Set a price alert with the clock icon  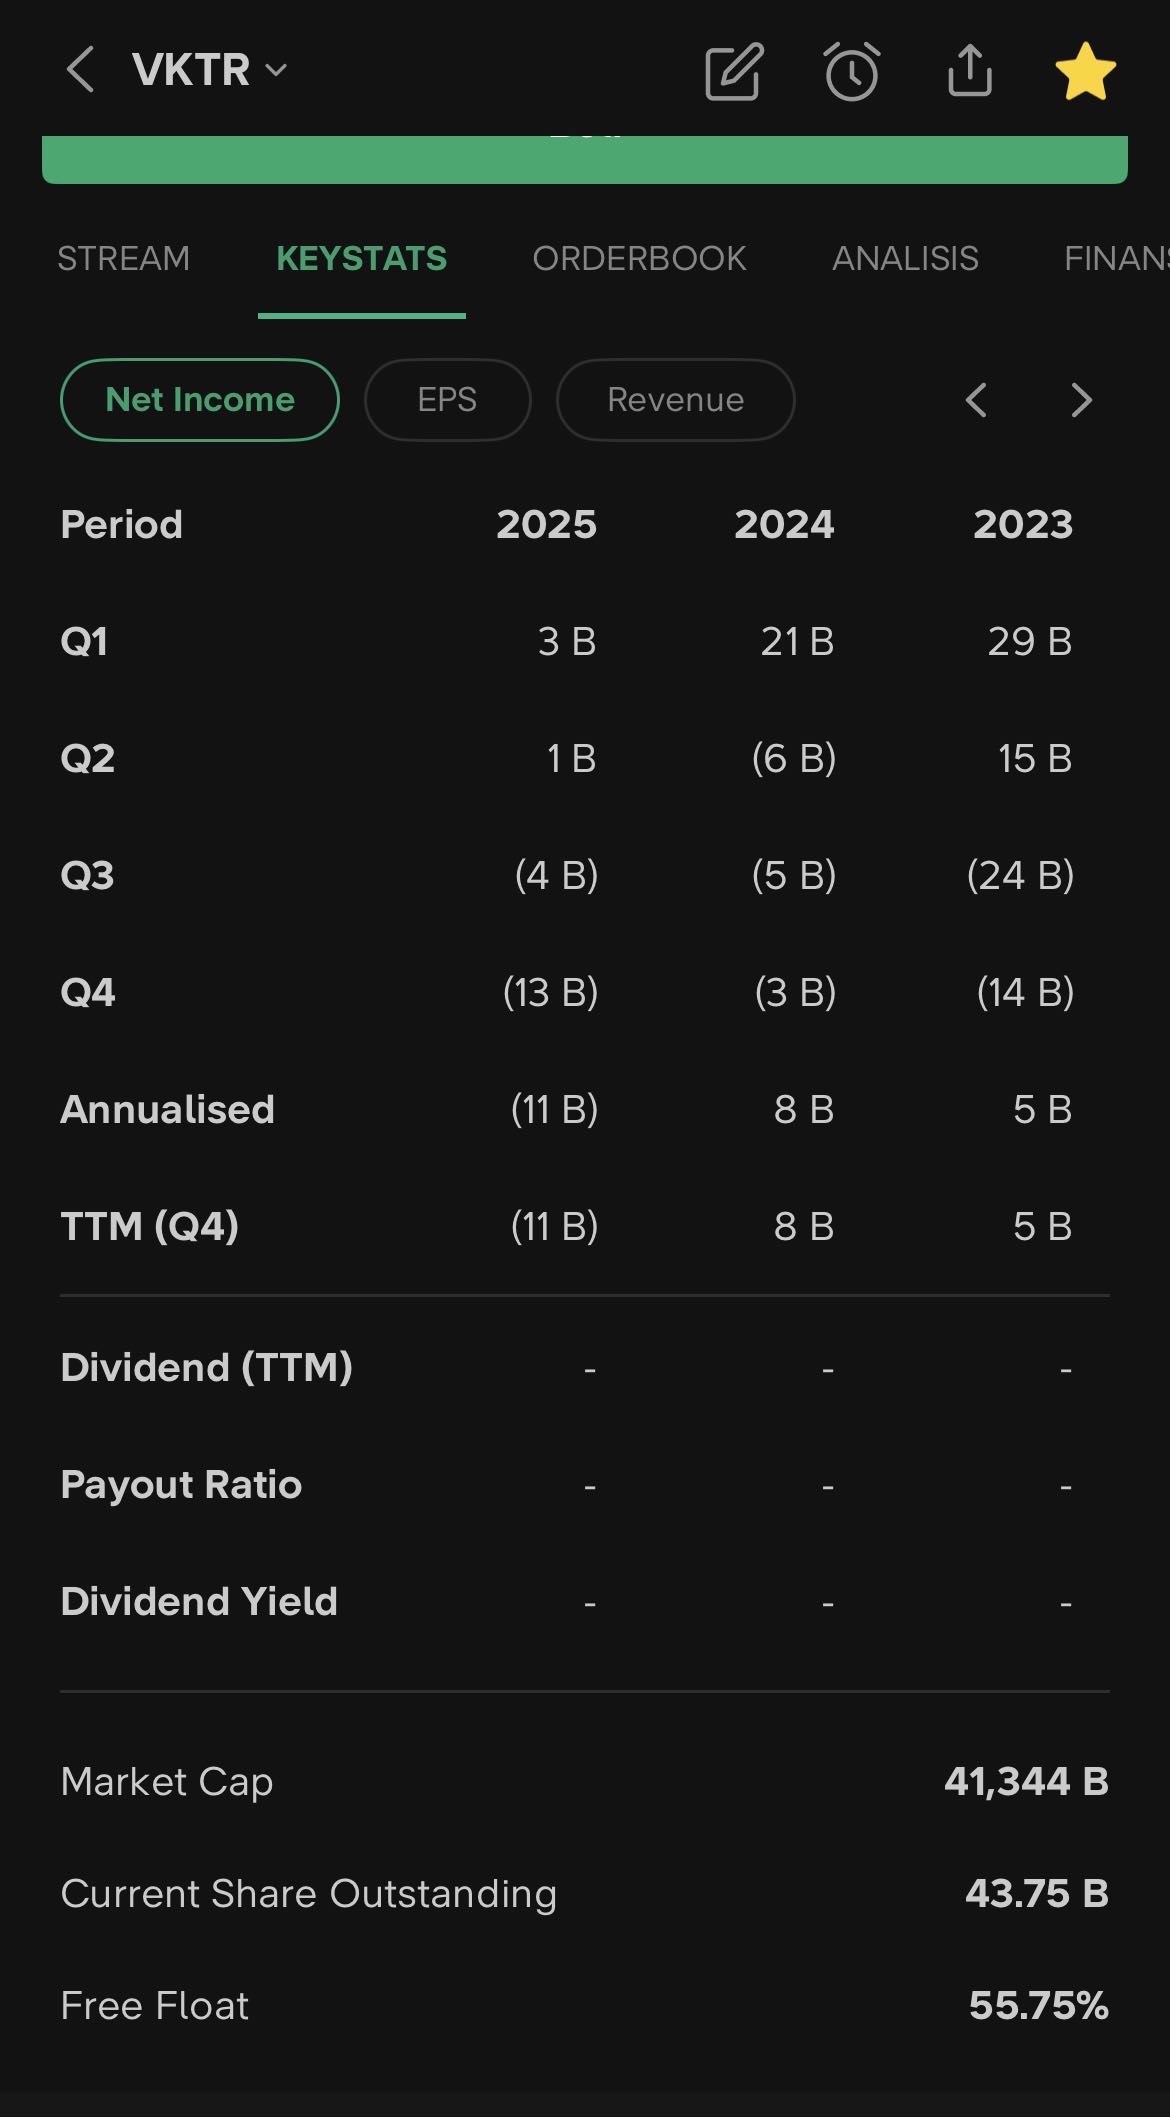[x=852, y=71]
